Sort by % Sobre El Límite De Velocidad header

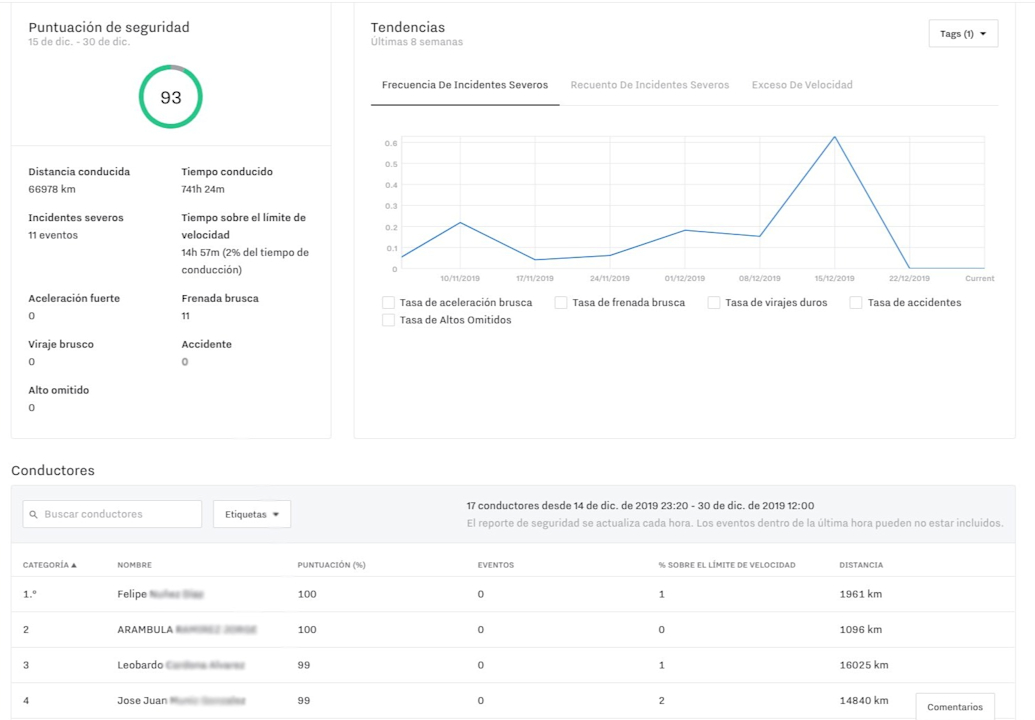coord(727,566)
